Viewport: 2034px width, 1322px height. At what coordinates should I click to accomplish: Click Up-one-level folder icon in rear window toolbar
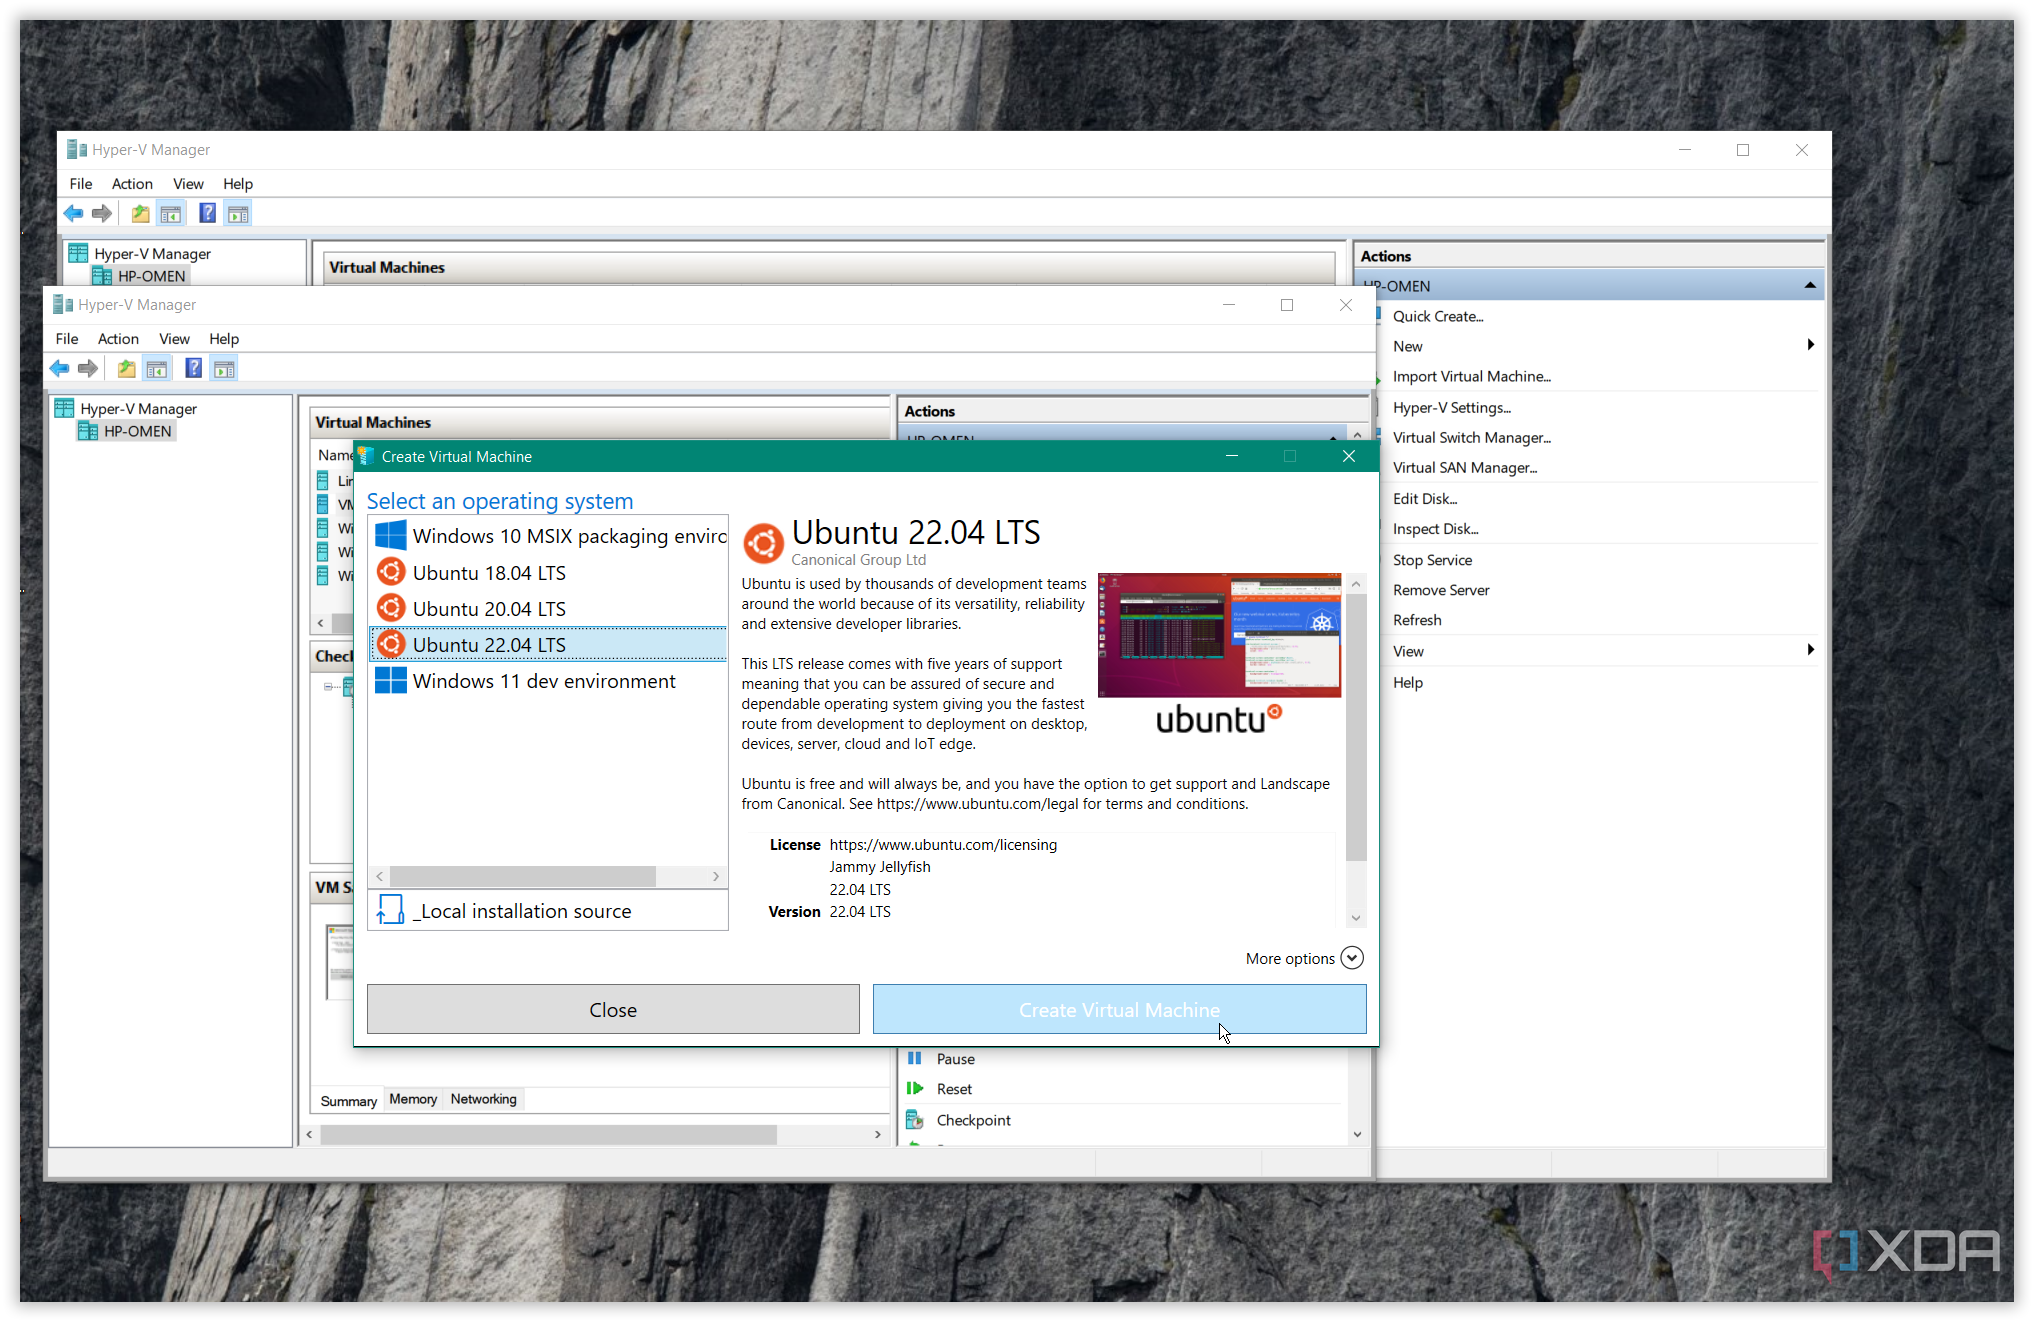point(140,214)
